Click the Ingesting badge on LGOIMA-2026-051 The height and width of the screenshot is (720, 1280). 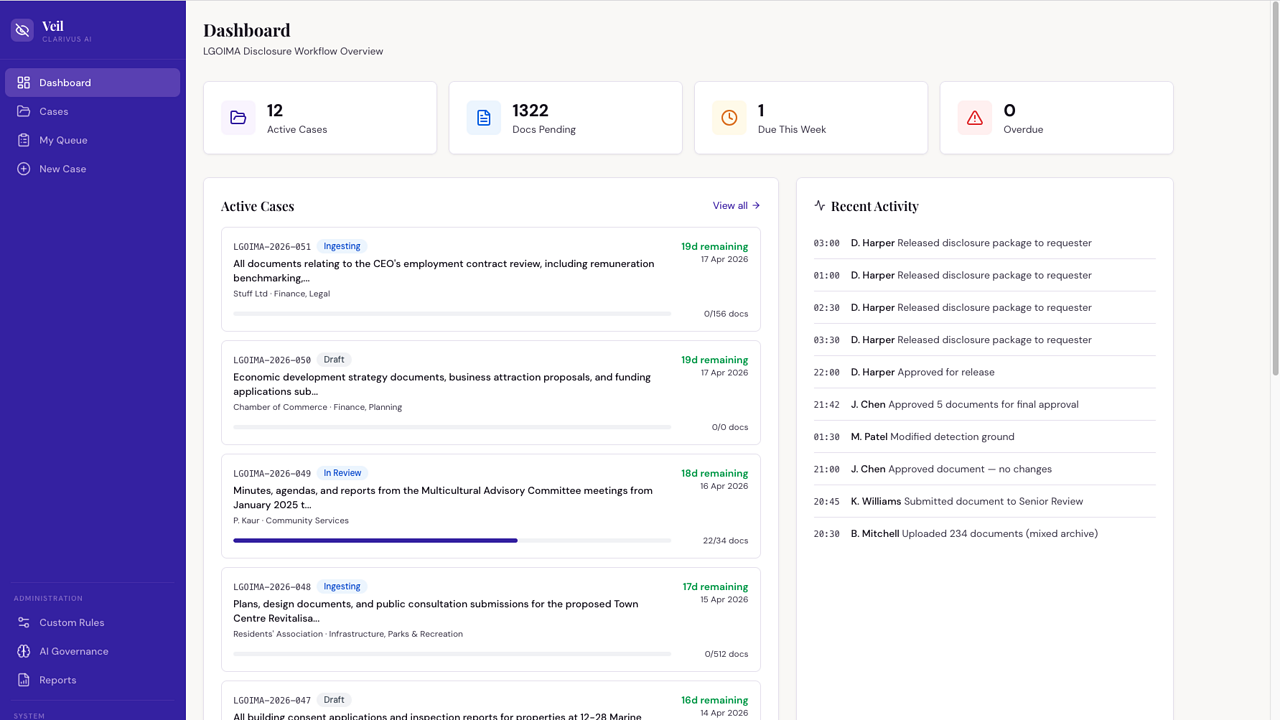pos(342,246)
